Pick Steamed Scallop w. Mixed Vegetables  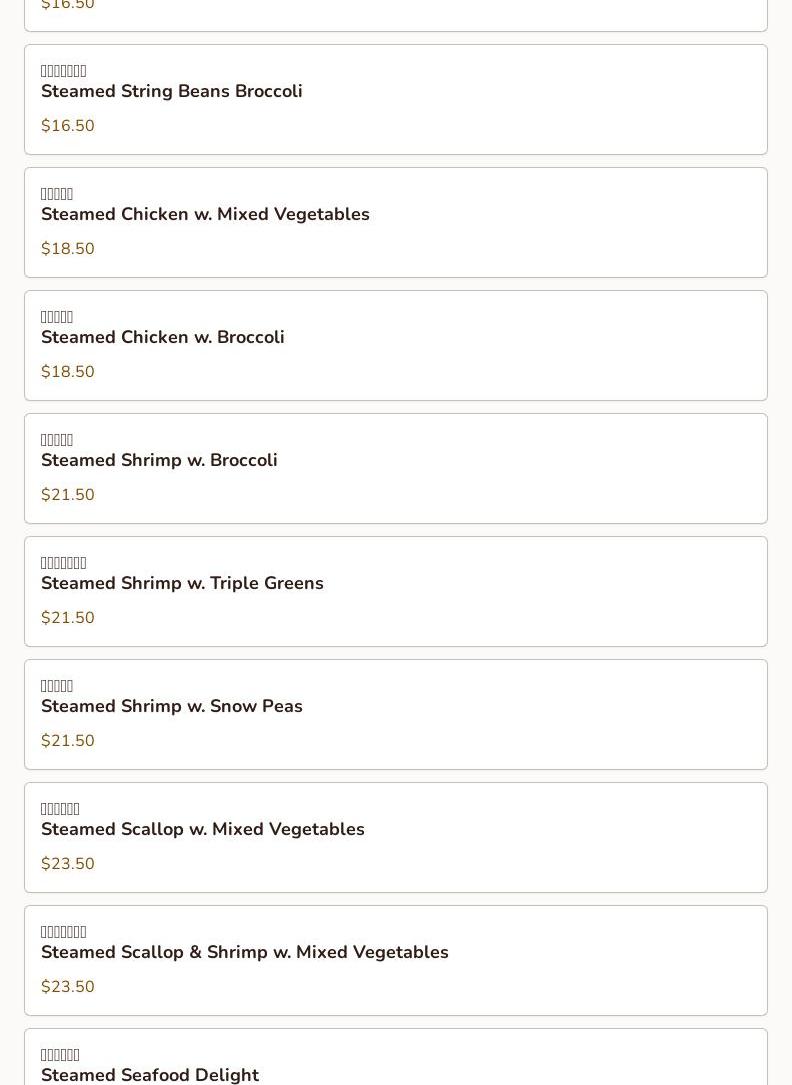(x=203, y=830)
